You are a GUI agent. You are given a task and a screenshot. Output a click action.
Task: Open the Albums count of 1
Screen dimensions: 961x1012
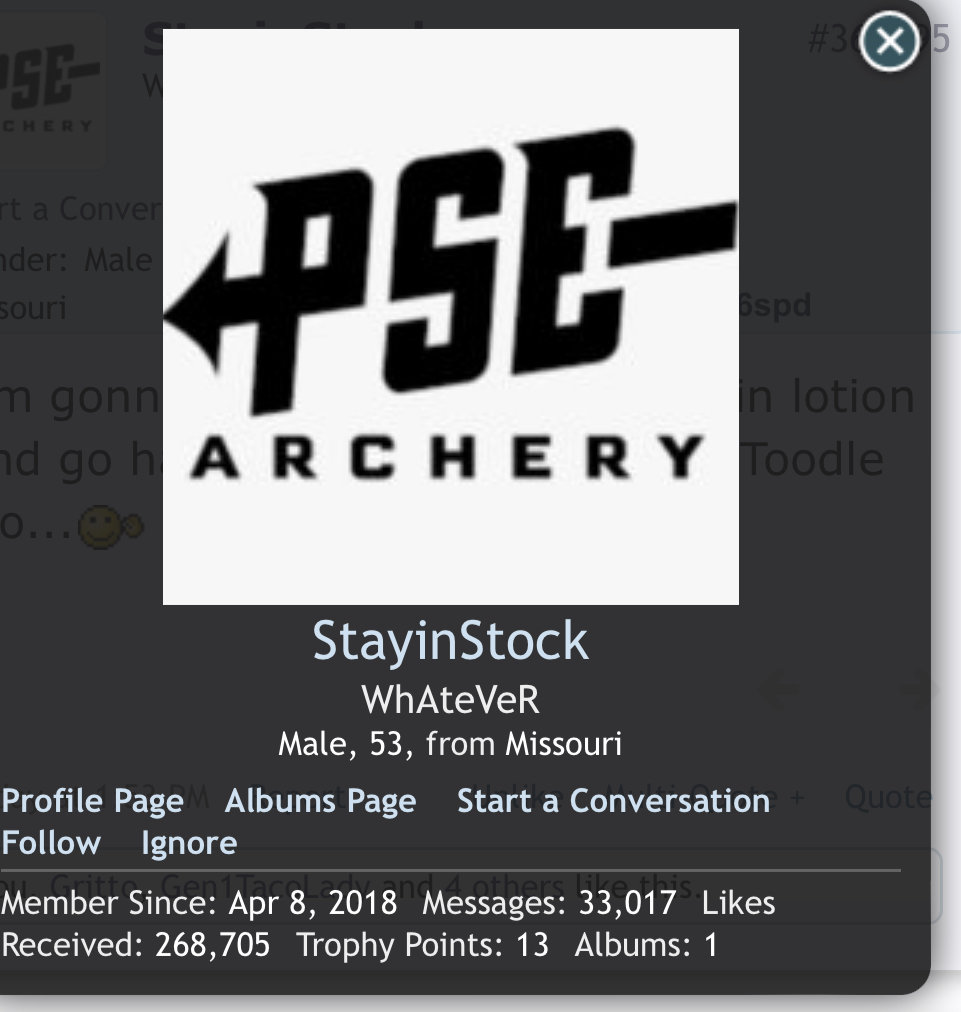711,944
